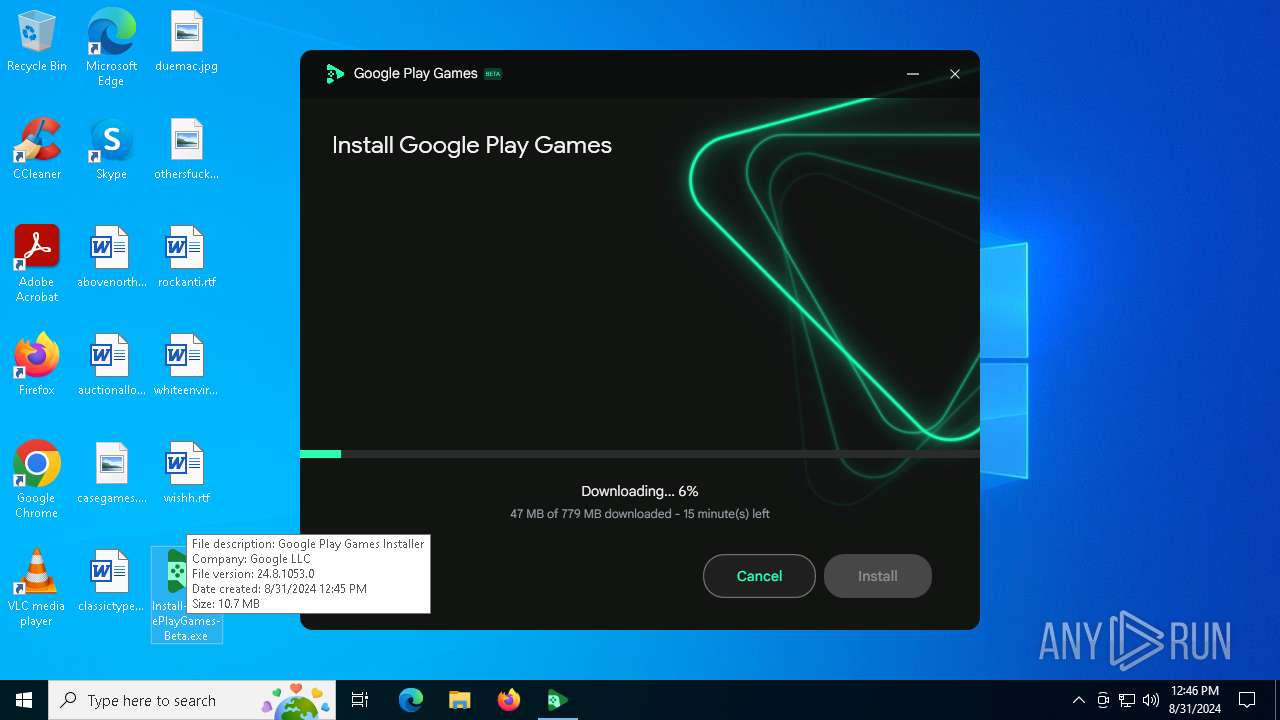Select the classictype Word document icon
Image resolution: width=1280 pixels, height=720 pixels.
[x=111, y=582]
